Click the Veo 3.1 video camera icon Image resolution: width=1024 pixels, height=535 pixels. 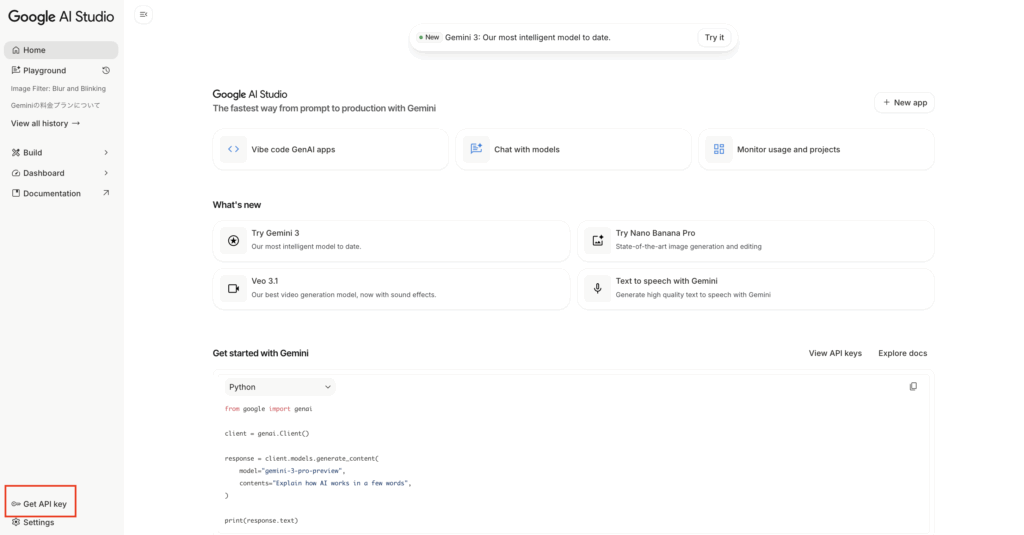pyautogui.click(x=233, y=288)
